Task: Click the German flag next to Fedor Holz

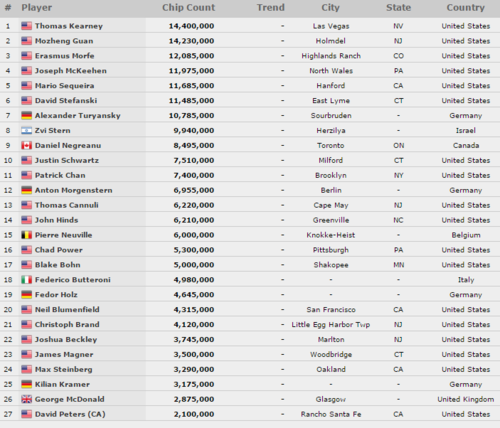Action: 26,295
